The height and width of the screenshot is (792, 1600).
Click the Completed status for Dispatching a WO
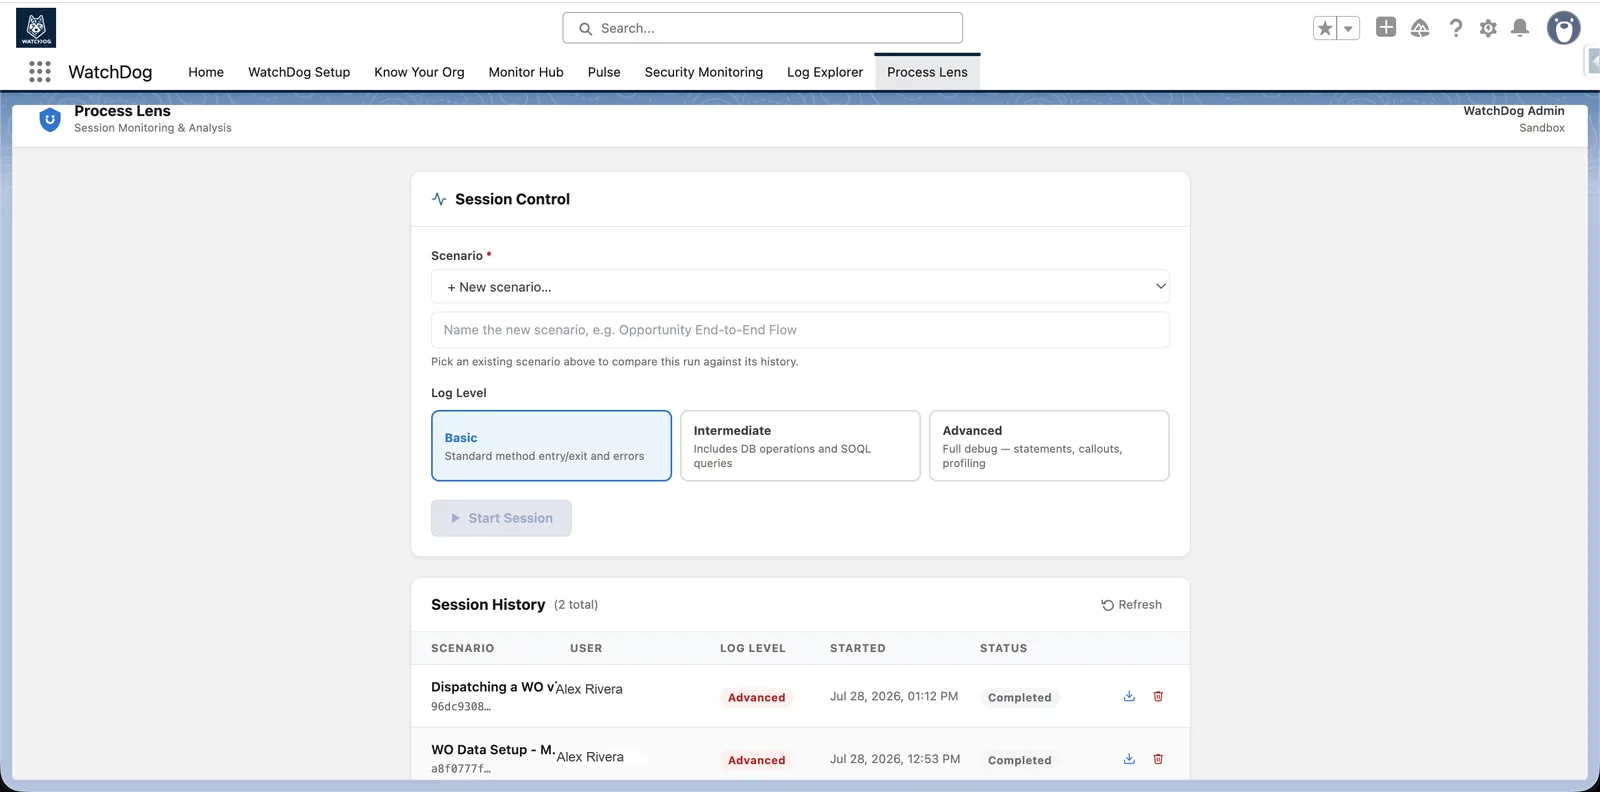(1019, 698)
